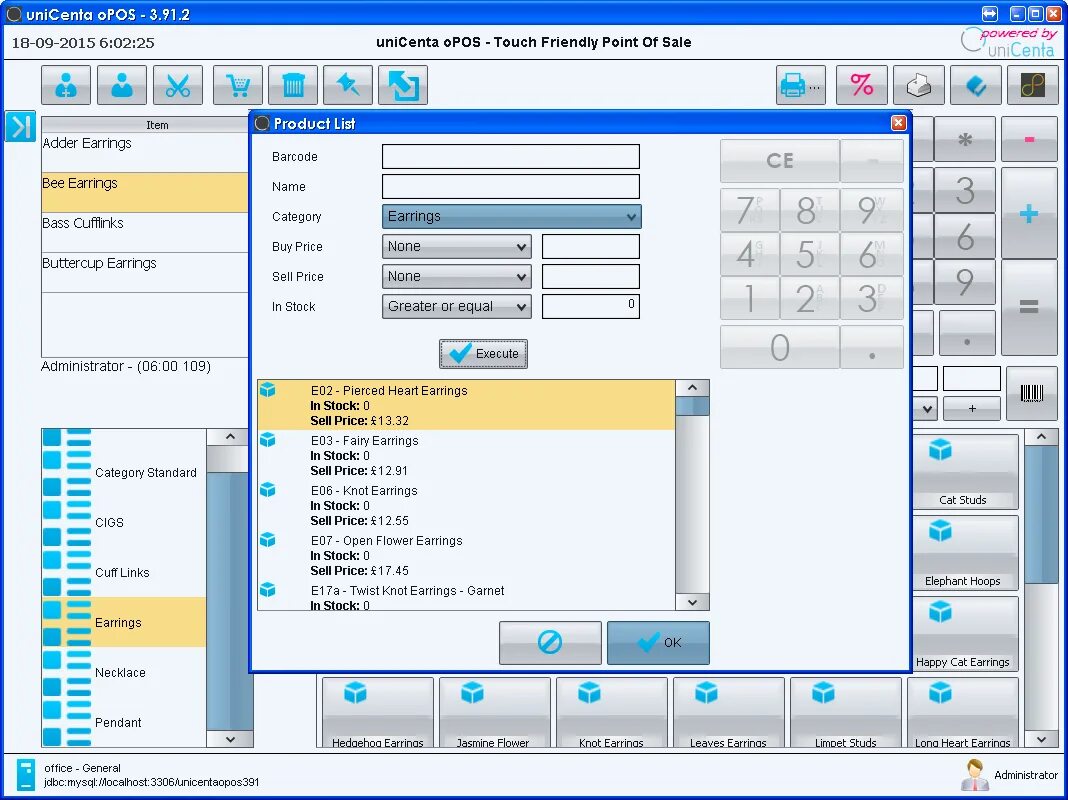
Task: Click the dark square logo toolbar icon
Action: tap(1033, 85)
